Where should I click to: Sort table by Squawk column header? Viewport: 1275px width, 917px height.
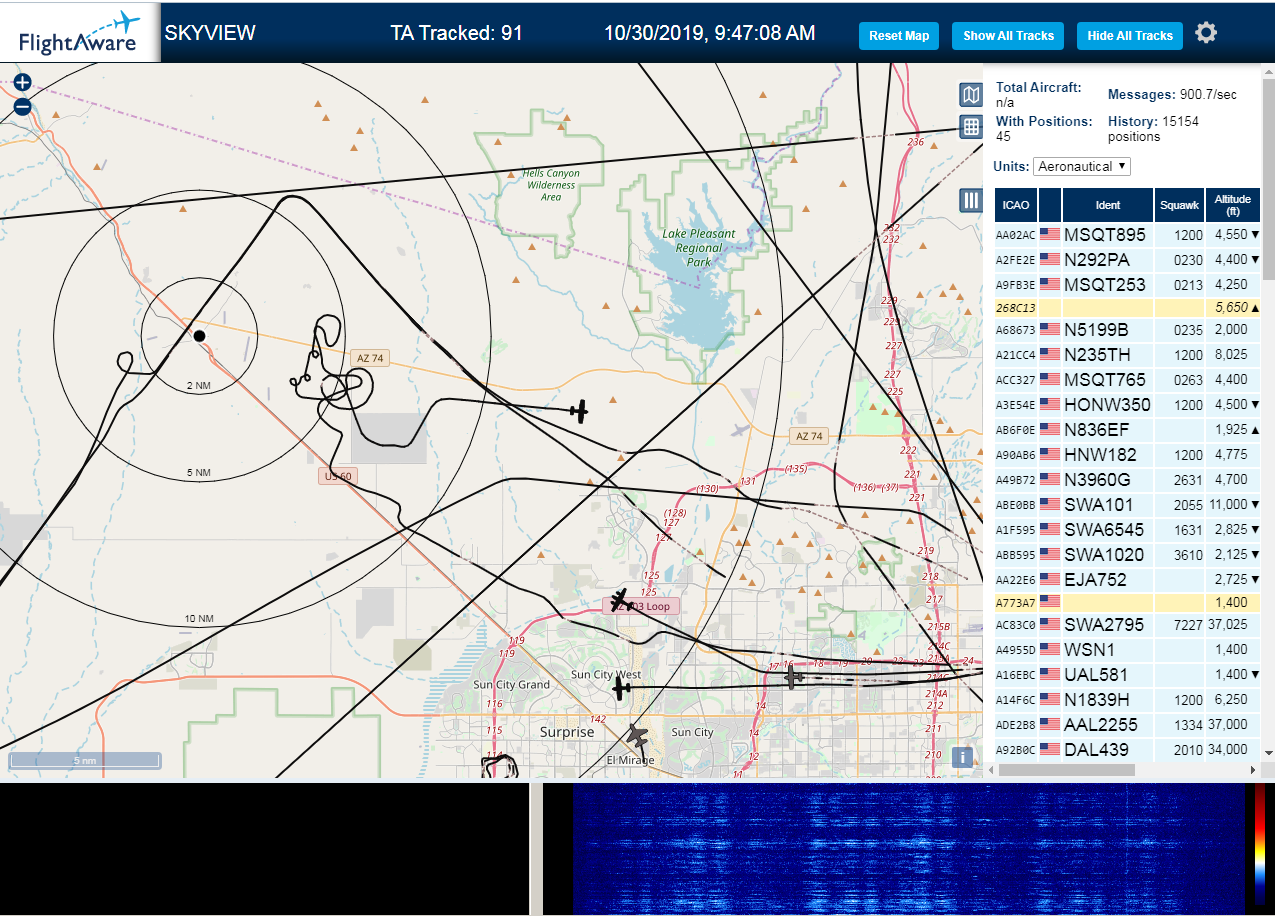pyautogui.click(x=1179, y=204)
